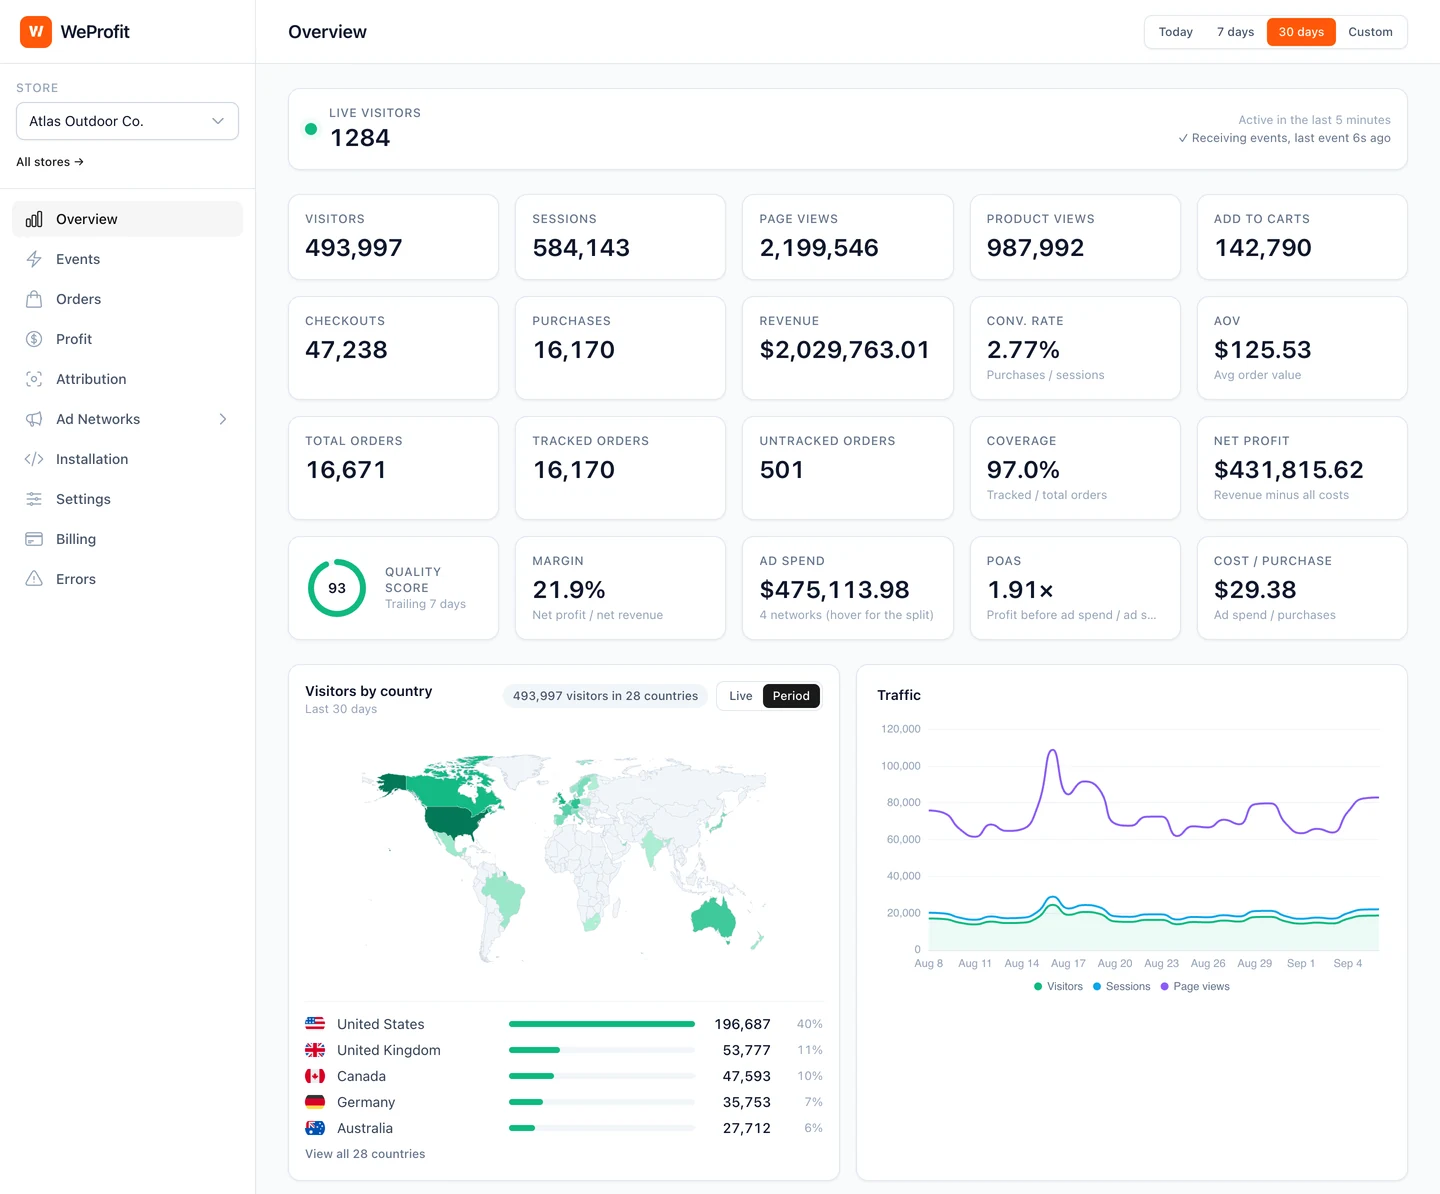The height and width of the screenshot is (1194, 1440).
Task: Click the Net Profit value $431,815.62
Action: [1289, 470]
